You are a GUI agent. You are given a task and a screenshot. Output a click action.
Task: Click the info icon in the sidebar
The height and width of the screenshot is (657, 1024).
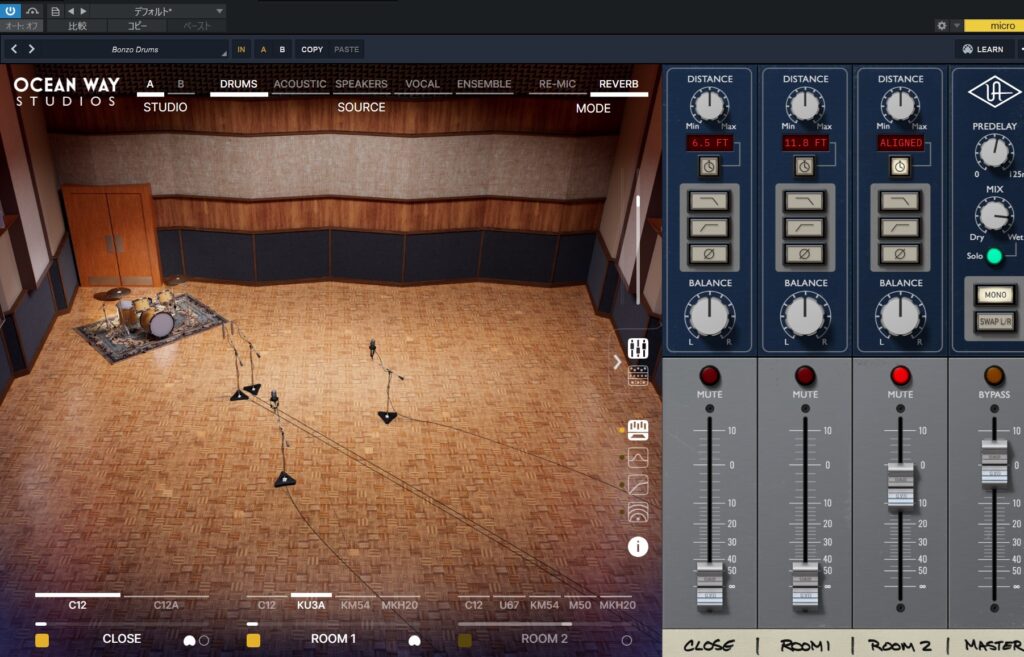pyautogui.click(x=638, y=546)
